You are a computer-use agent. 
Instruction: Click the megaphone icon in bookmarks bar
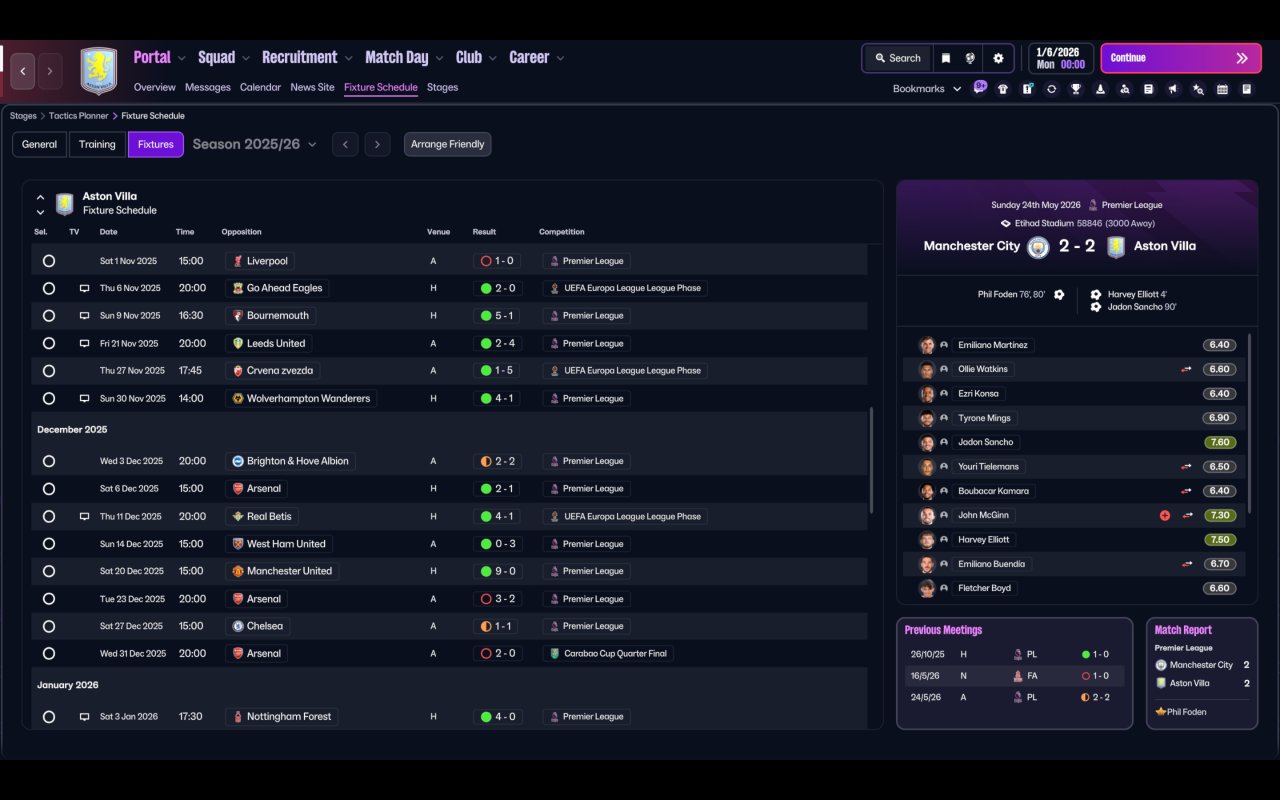[1173, 89]
